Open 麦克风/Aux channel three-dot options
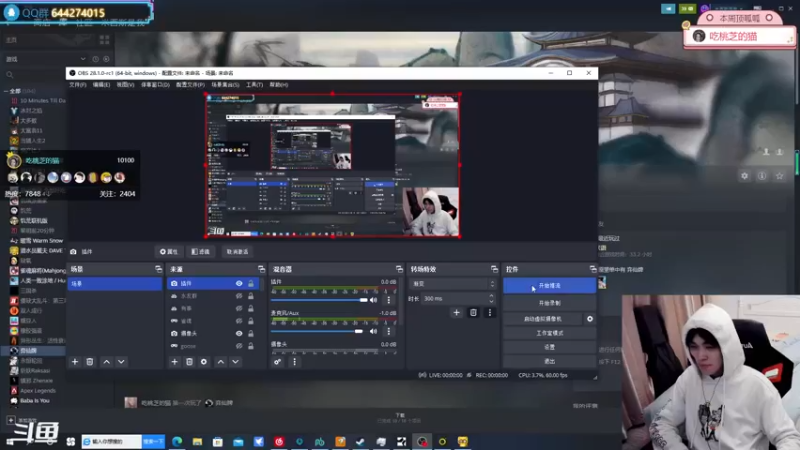Image resolution: width=800 pixels, height=450 pixels. coord(389,331)
